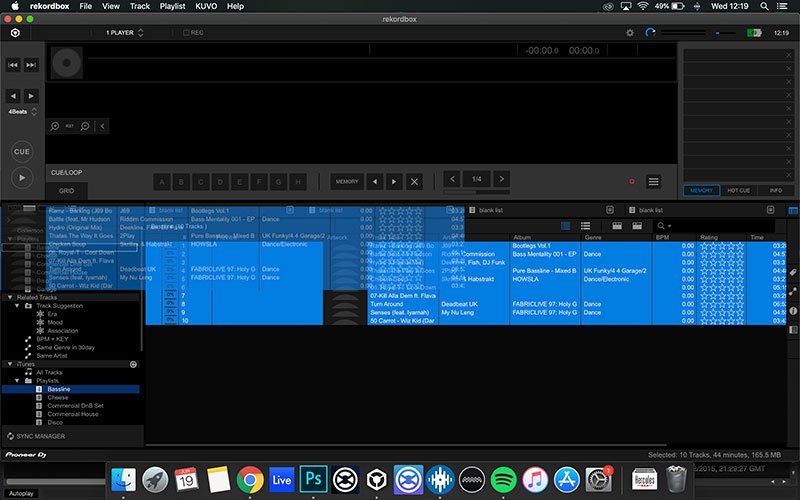Switch to the INFO panel tab
Image resolution: width=800 pixels, height=500 pixels.
point(776,190)
